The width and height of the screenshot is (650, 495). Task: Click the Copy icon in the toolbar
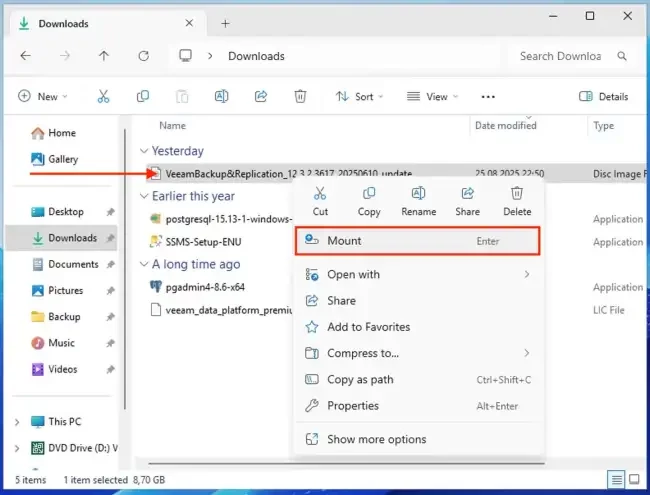click(x=143, y=97)
